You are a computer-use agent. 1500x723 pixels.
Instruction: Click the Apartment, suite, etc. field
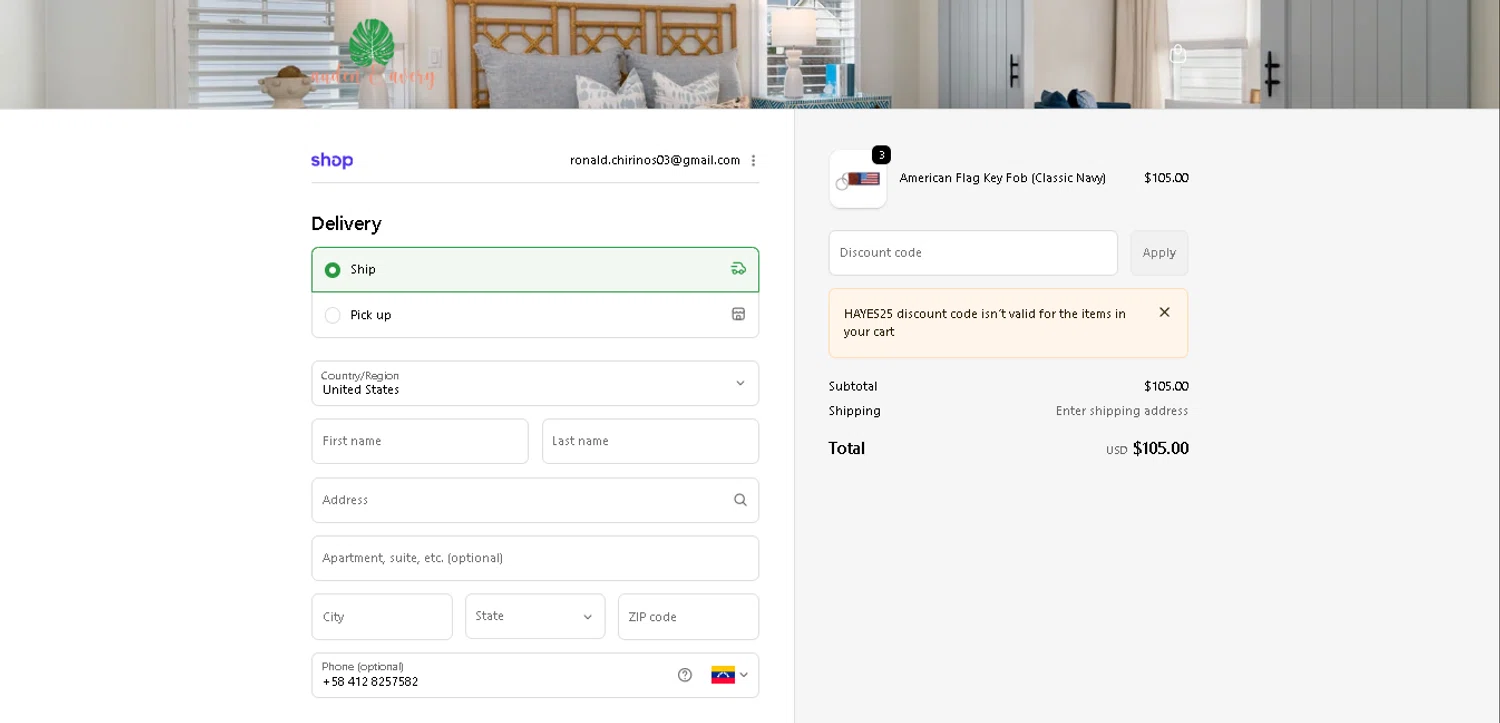[535, 558]
